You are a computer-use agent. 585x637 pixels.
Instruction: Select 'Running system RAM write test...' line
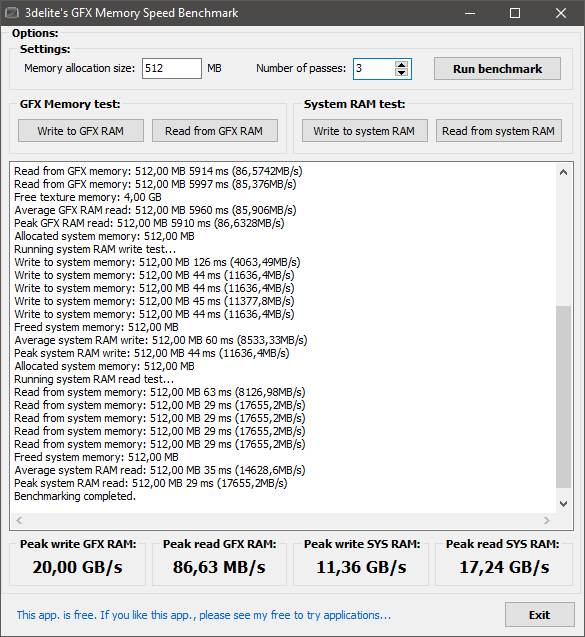pyautogui.click(x=95, y=249)
